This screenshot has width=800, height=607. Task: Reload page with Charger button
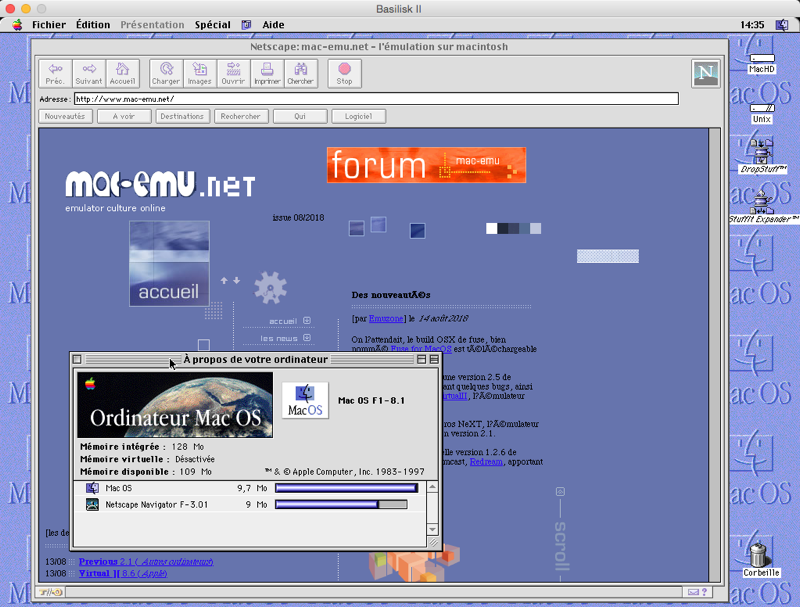click(x=166, y=73)
